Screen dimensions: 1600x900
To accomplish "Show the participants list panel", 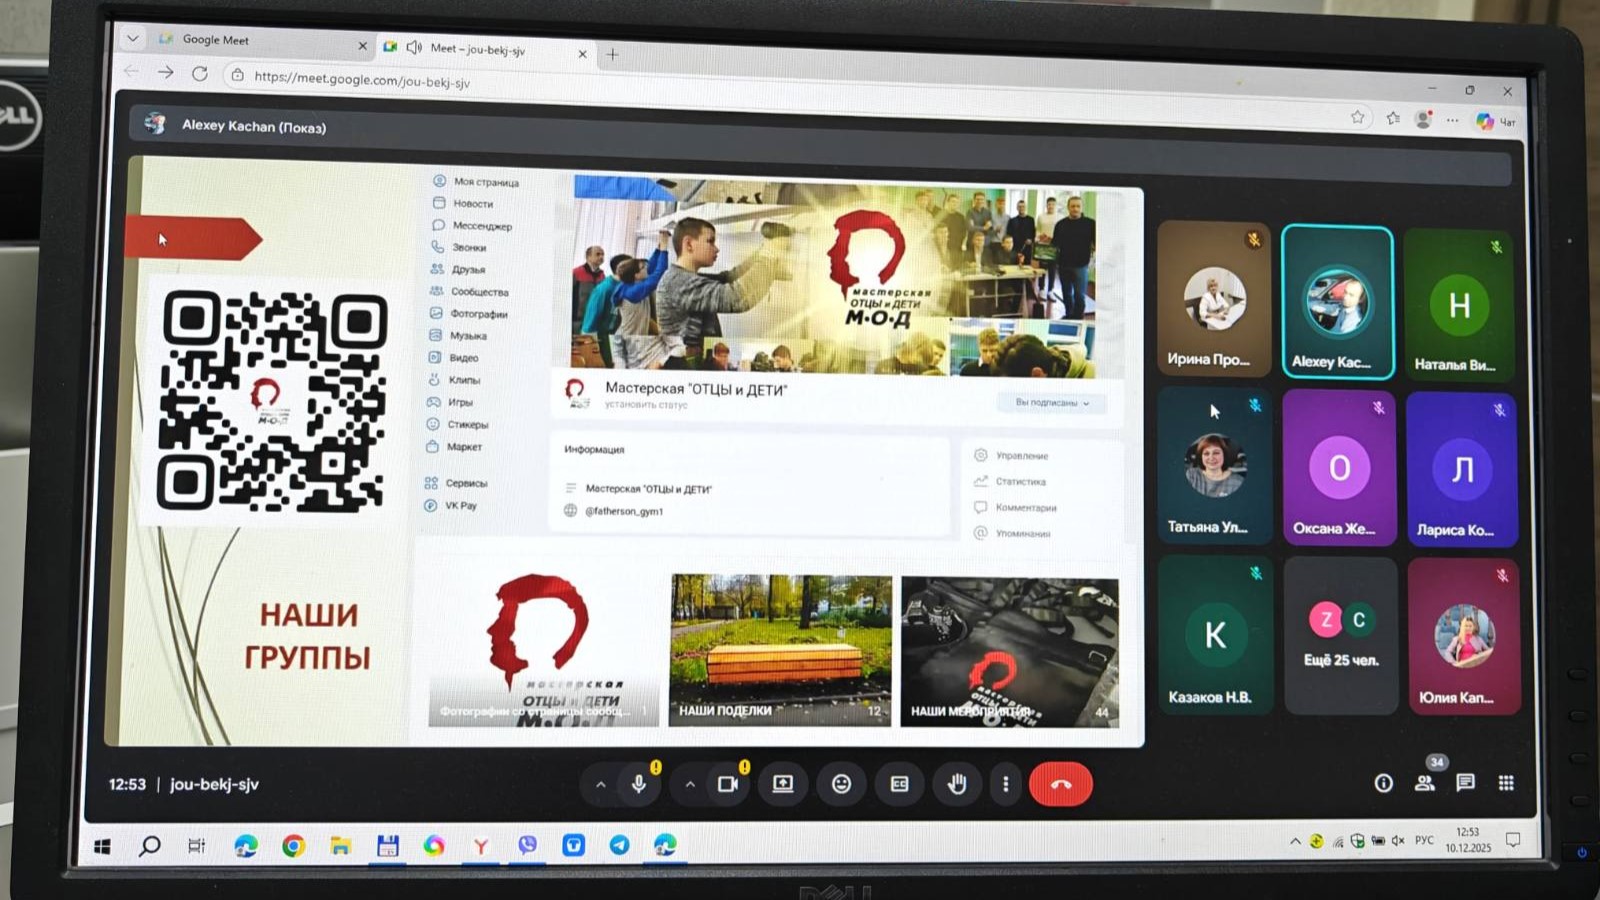I will [x=1425, y=783].
